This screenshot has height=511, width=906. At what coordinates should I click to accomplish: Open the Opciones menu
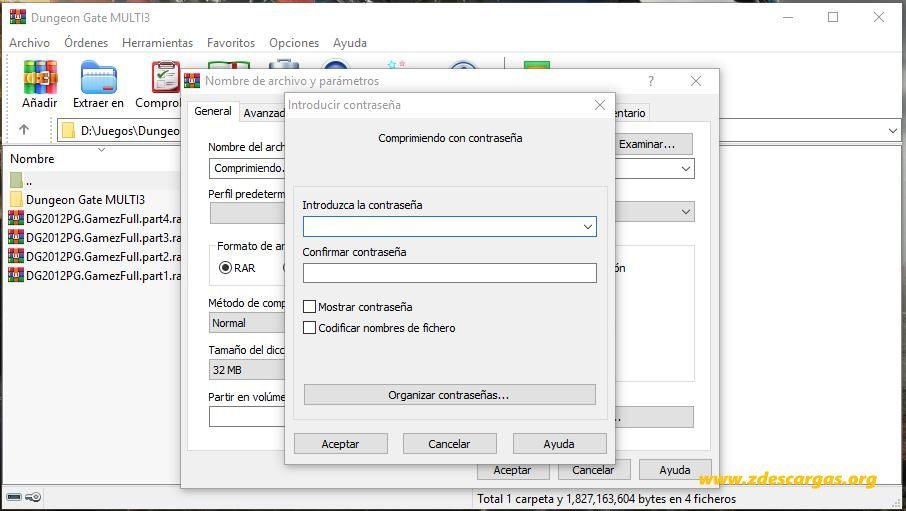coord(294,43)
